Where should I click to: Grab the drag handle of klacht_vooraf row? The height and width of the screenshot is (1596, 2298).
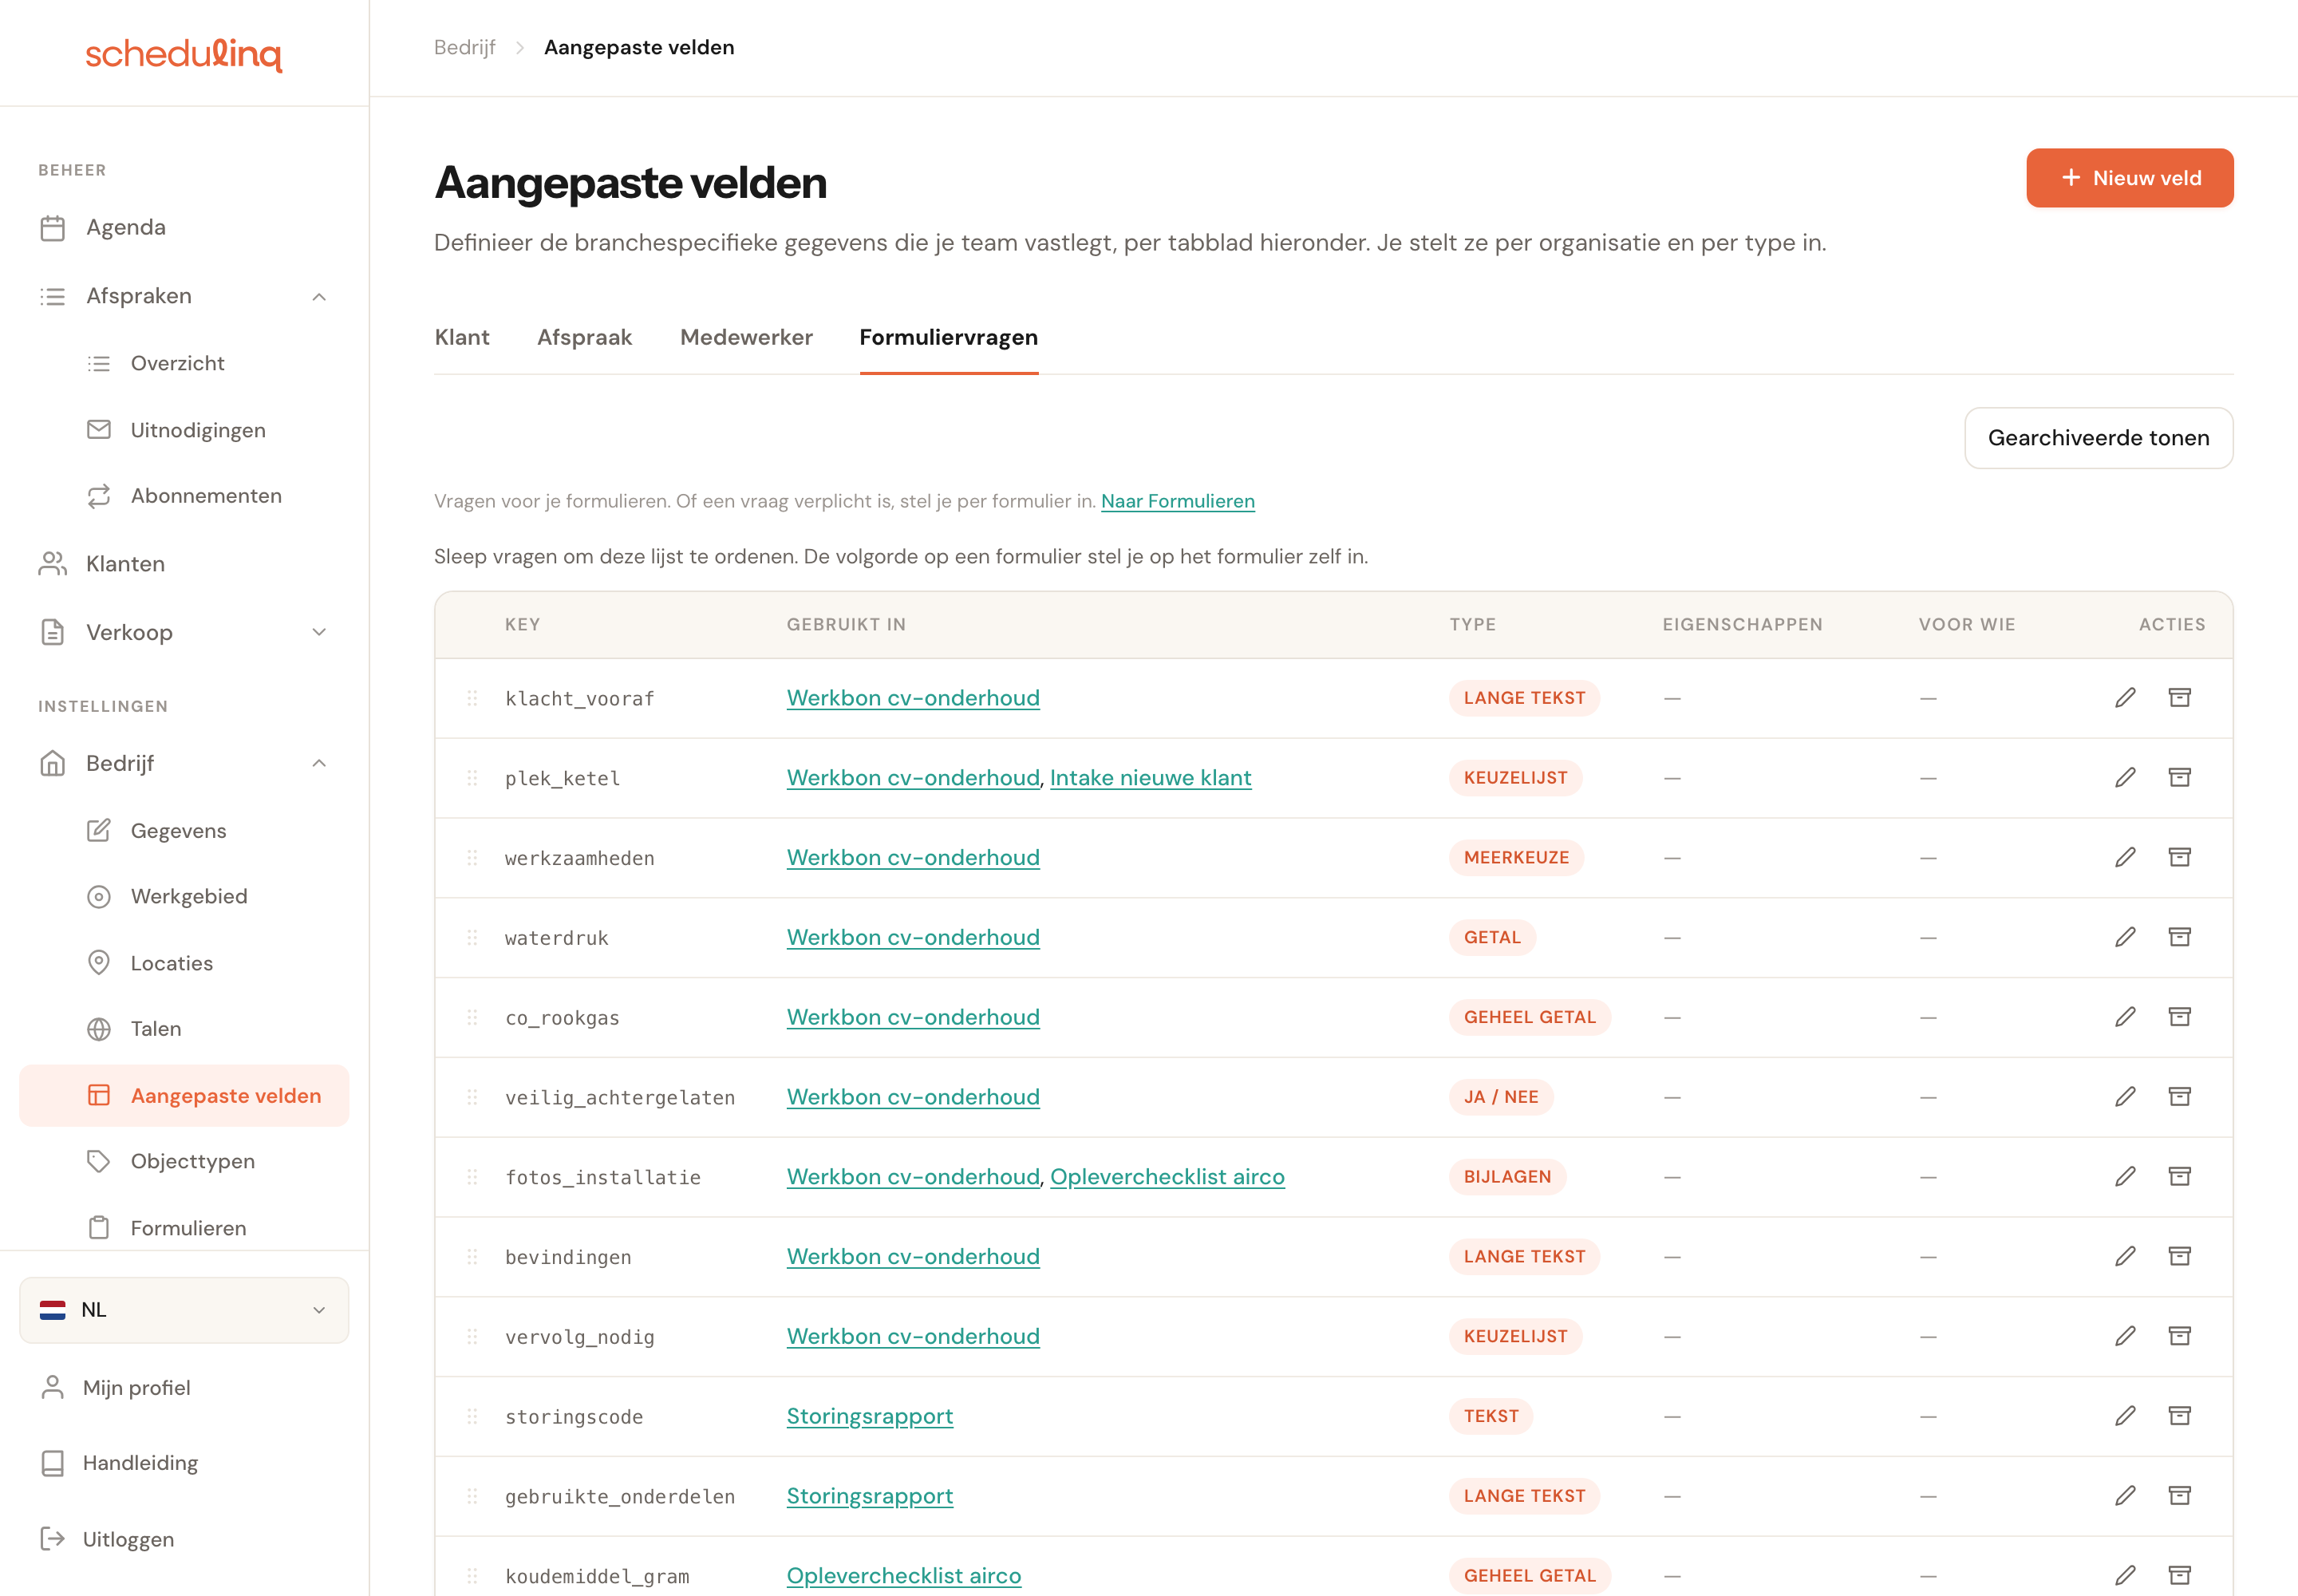[472, 698]
